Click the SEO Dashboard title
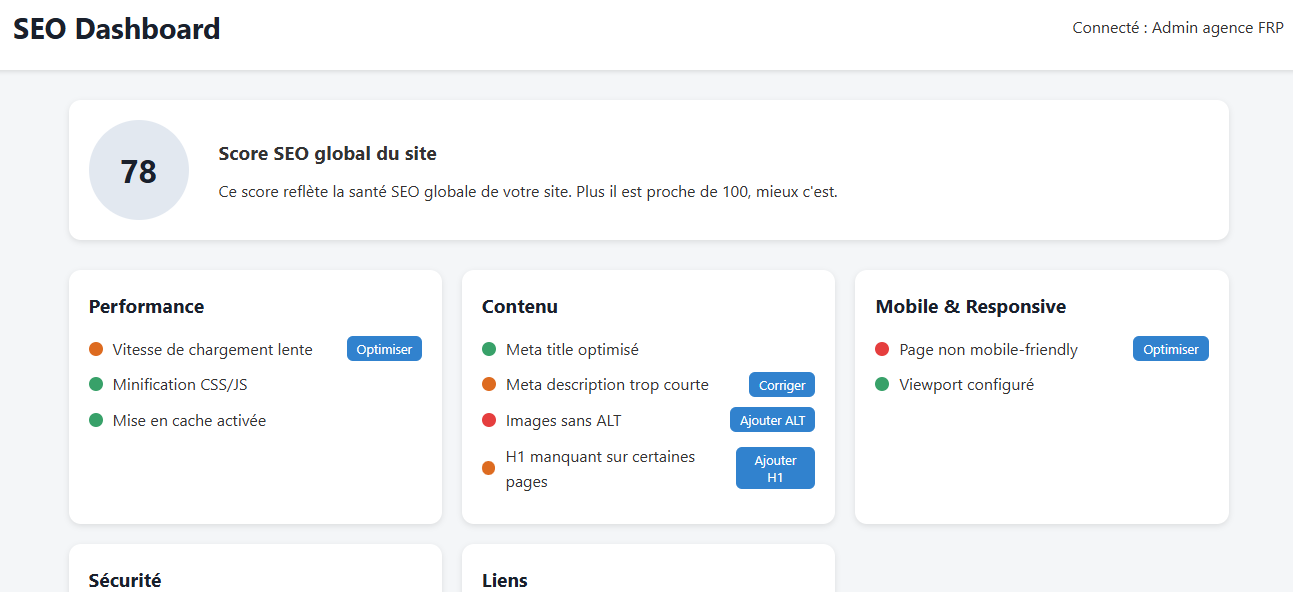Image resolution: width=1293 pixels, height=592 pixels. (116, 28)
